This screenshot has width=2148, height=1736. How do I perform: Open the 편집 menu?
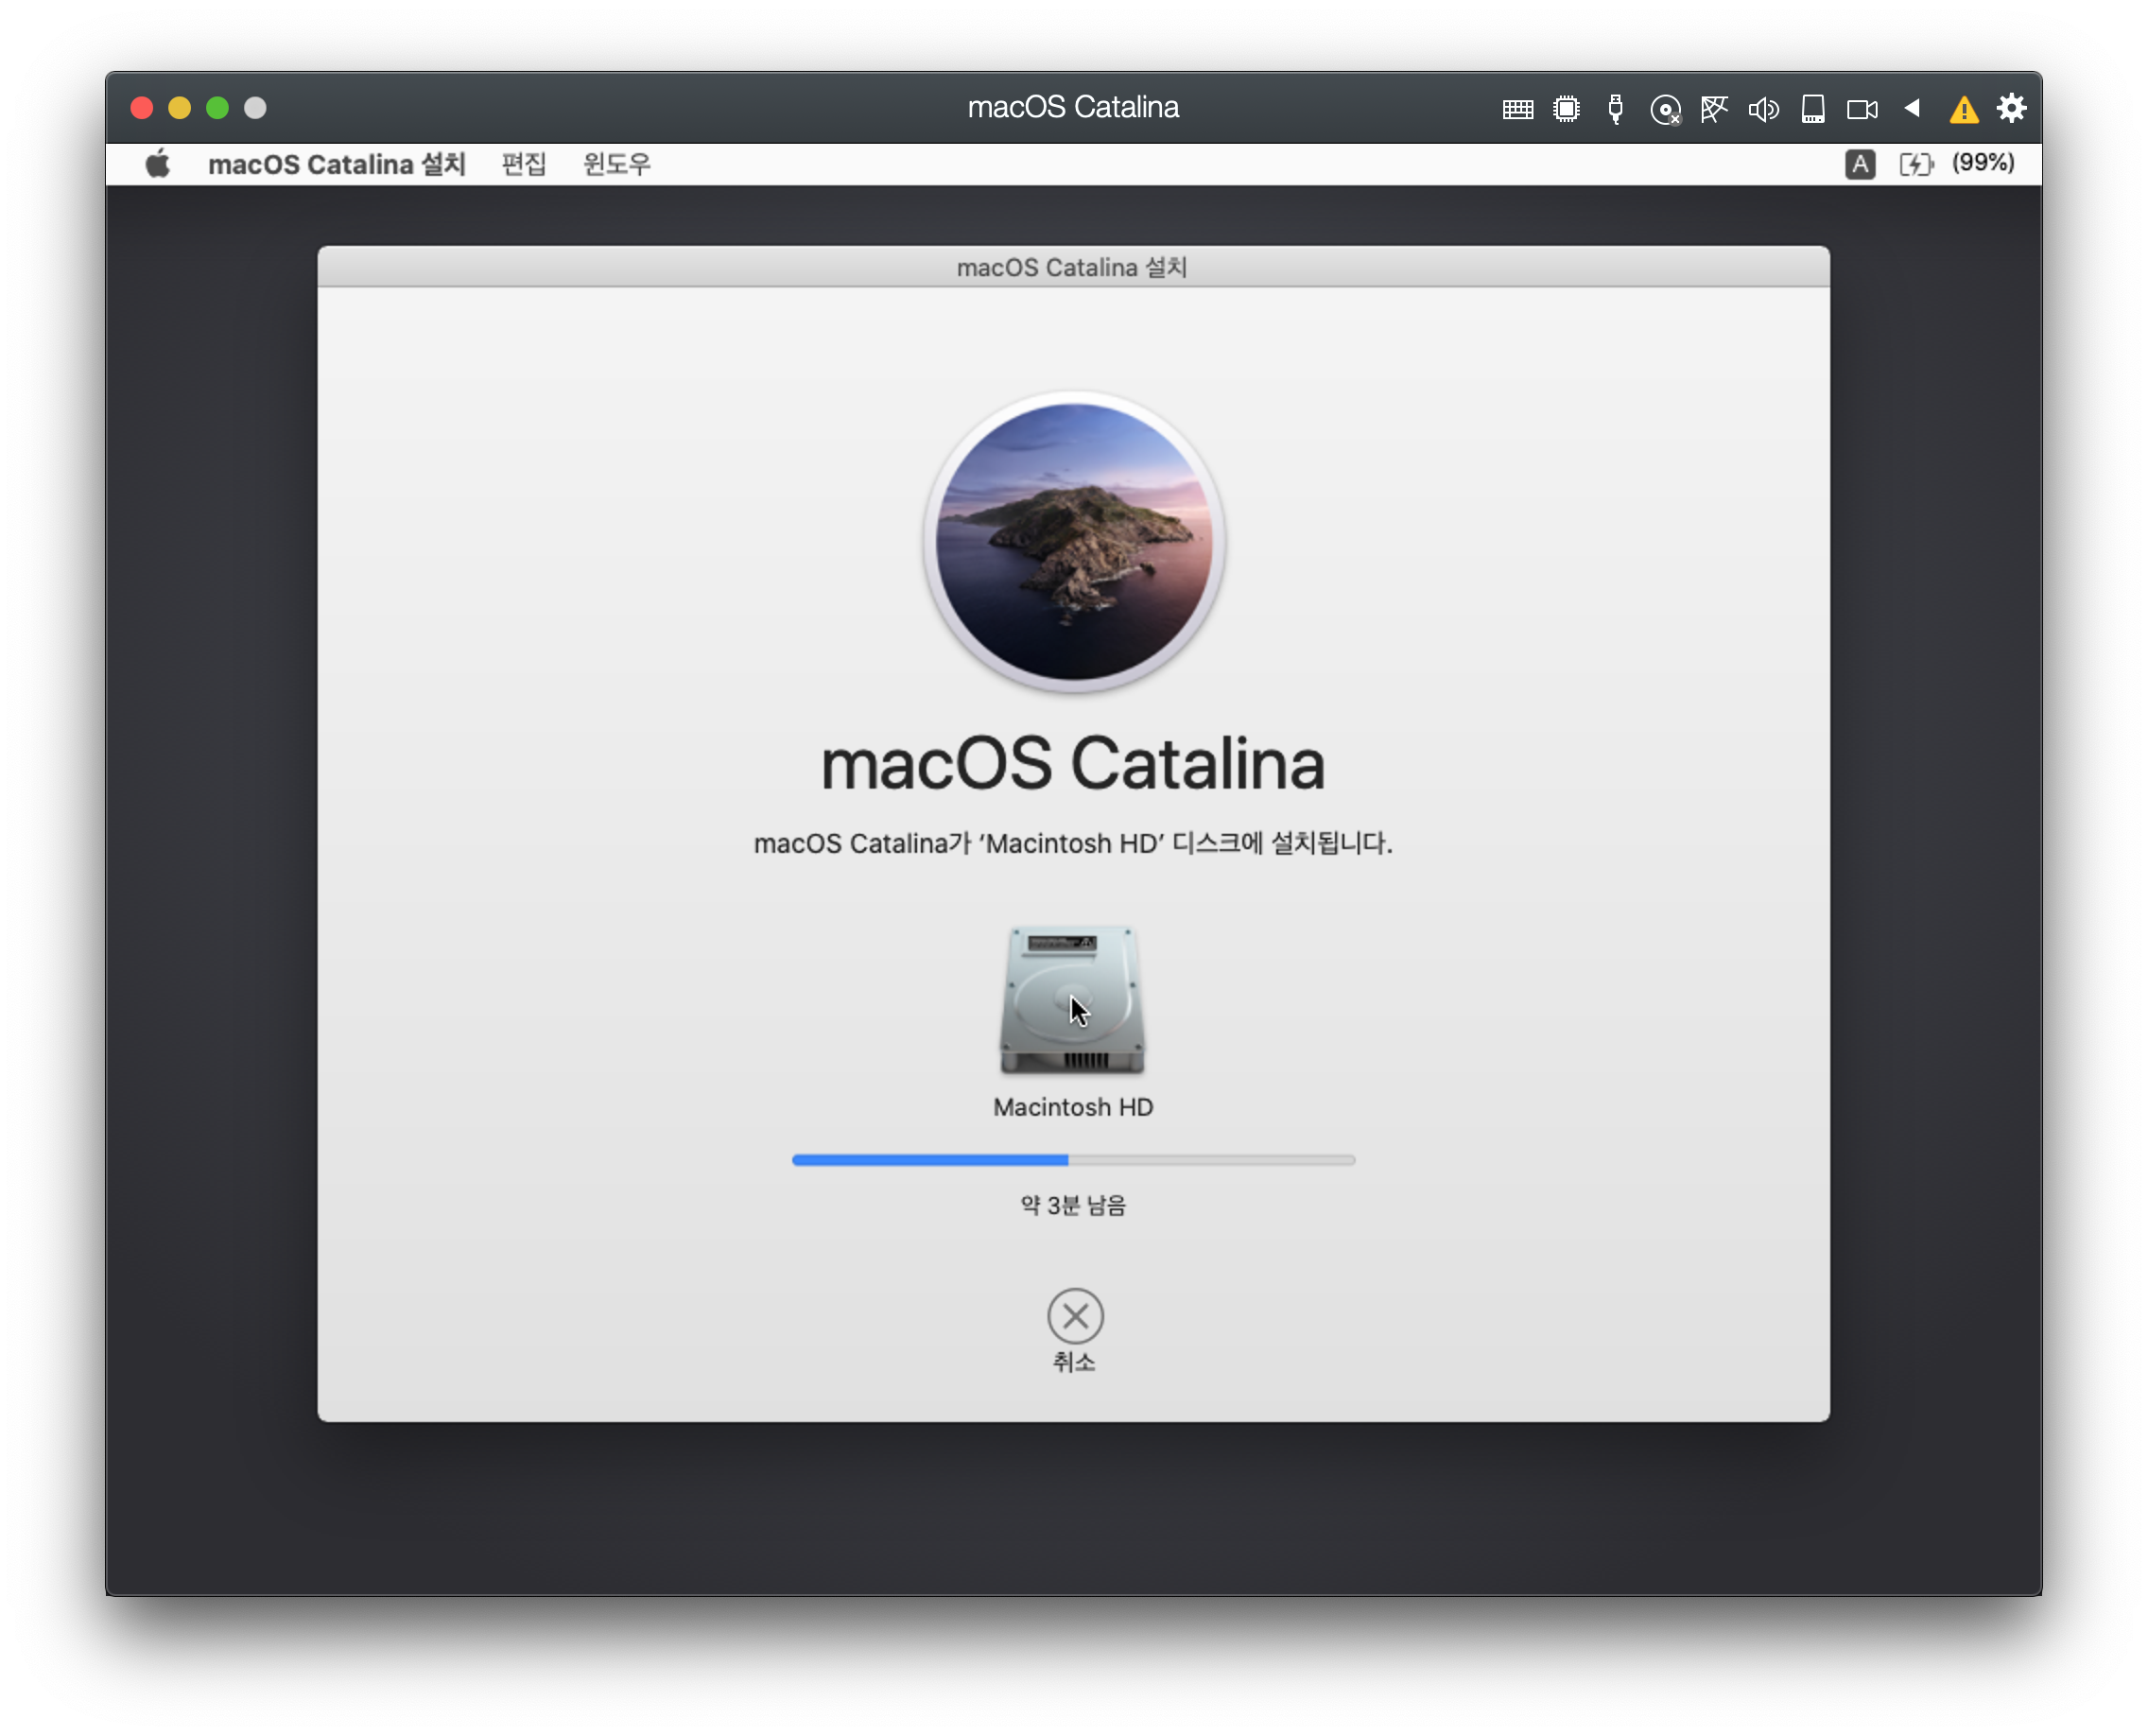(x=523, y=164)
